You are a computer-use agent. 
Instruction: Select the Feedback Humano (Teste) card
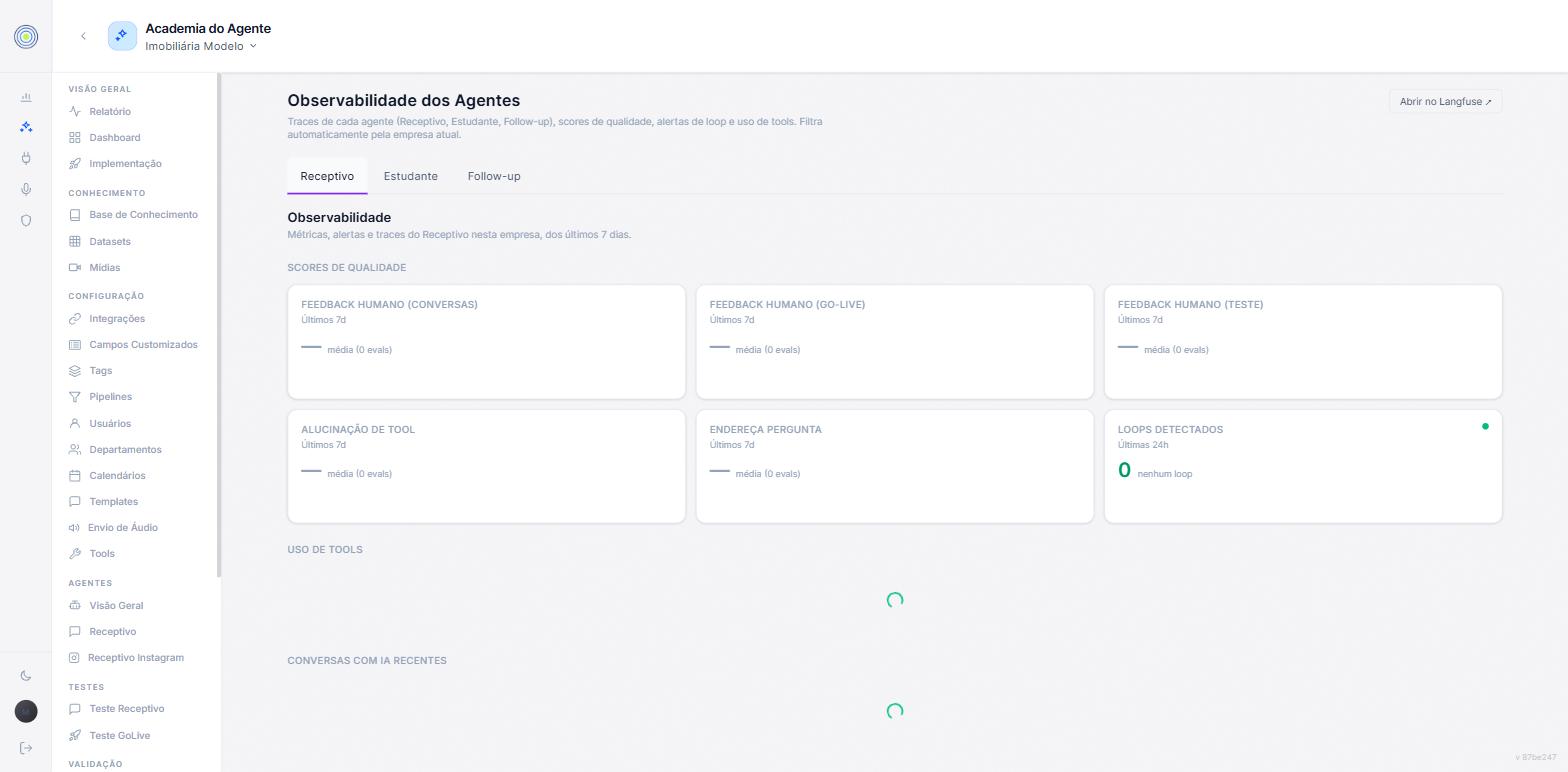point(1303,342)
